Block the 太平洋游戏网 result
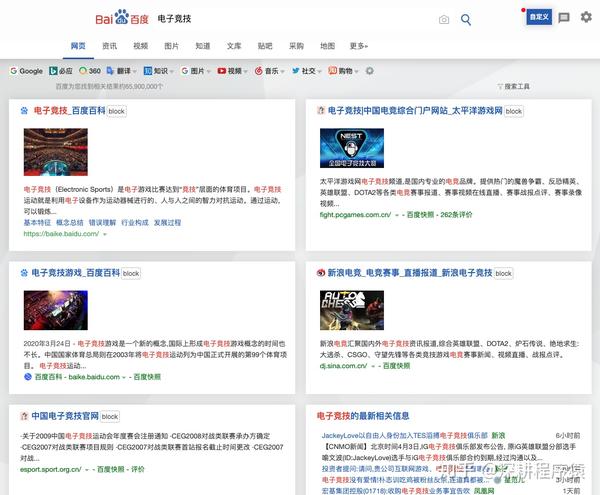The image size is (600, 495). tap(514, 111)
